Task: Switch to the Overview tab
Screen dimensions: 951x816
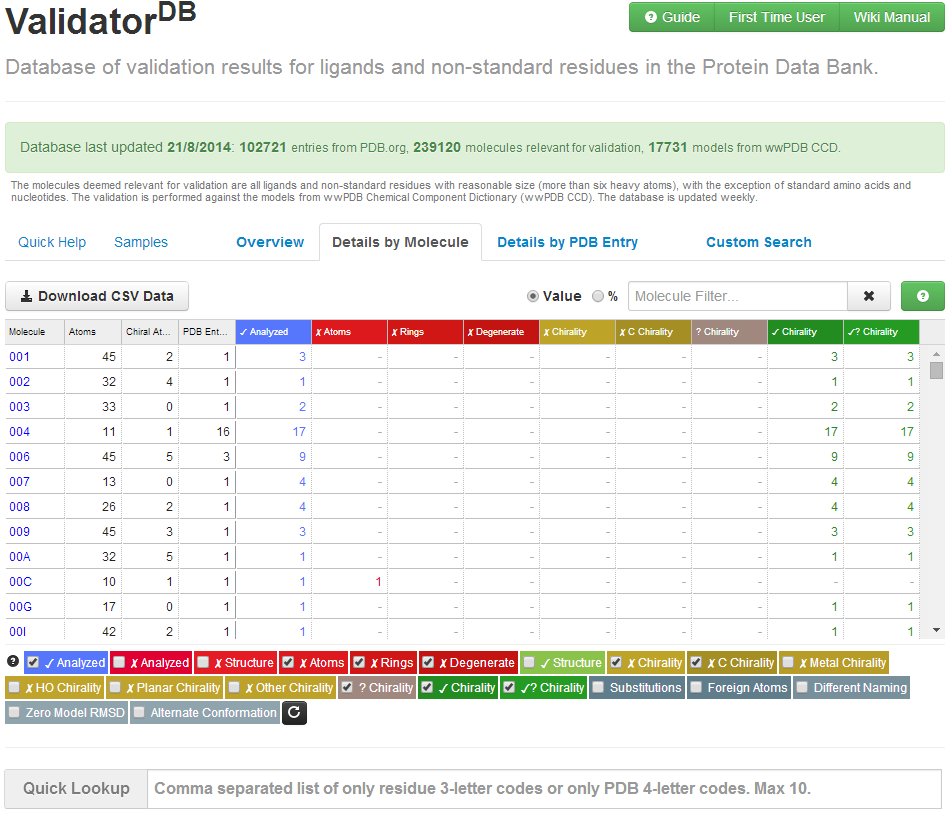Action: pyautogui.click(x=270, y=242)
